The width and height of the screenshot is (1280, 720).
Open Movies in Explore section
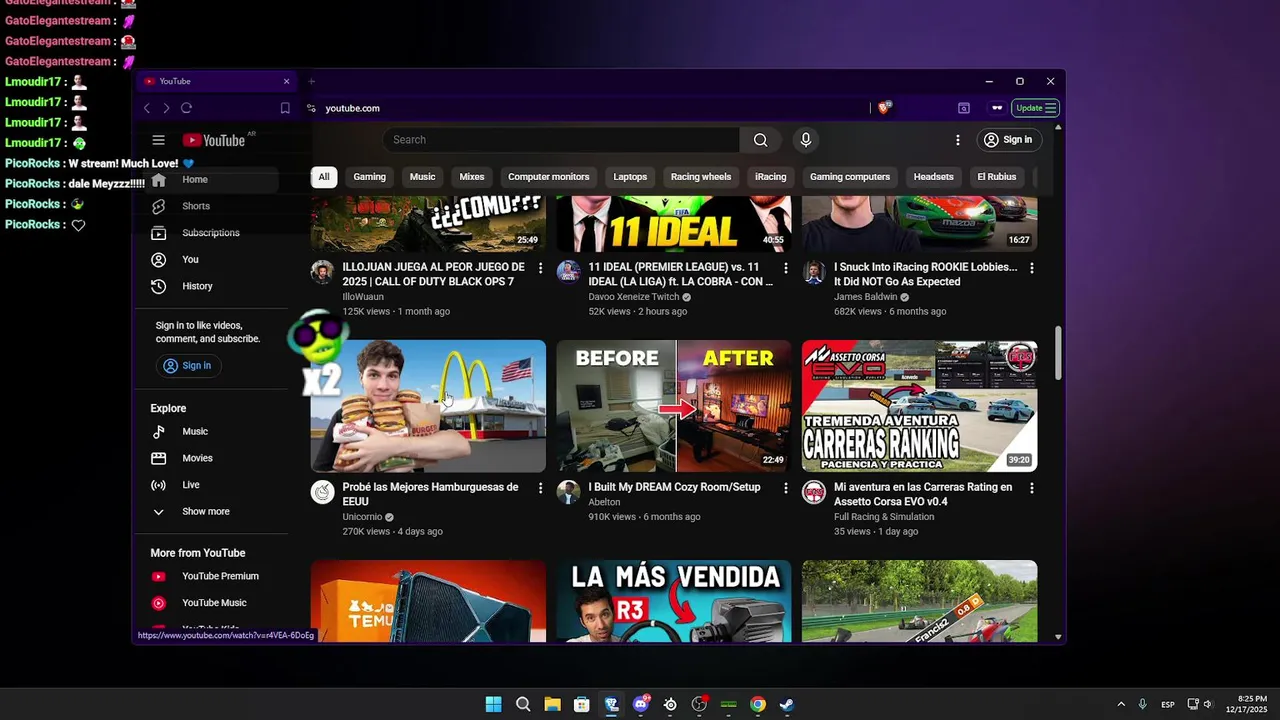(212, 458)
